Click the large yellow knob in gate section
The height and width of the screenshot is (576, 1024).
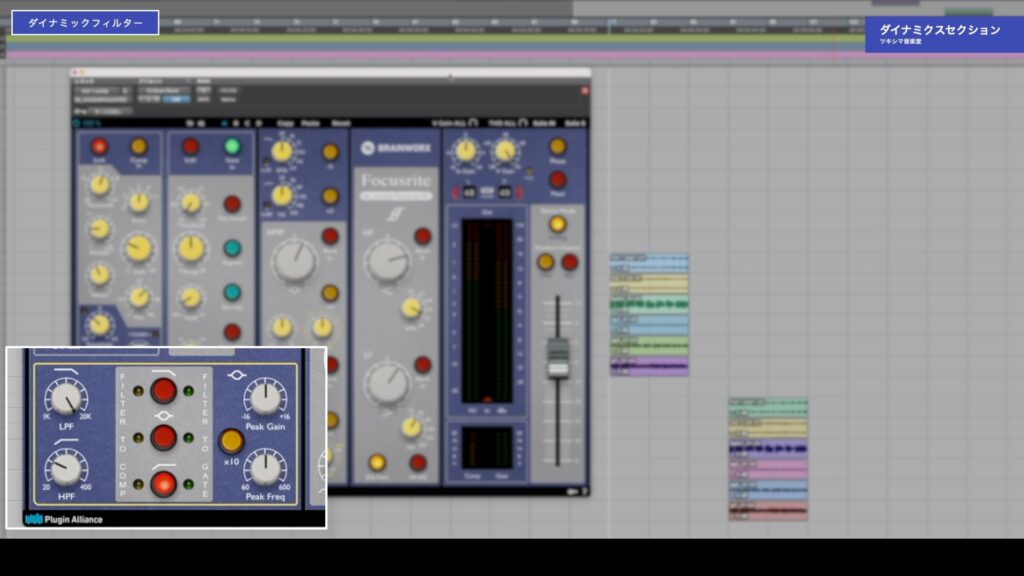point(191,248)
